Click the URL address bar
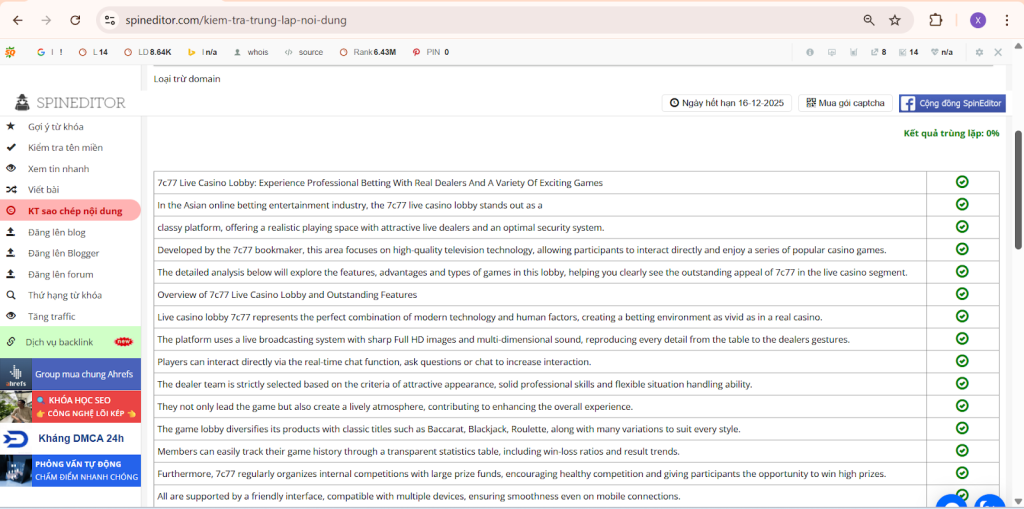 tap(480, 20)
